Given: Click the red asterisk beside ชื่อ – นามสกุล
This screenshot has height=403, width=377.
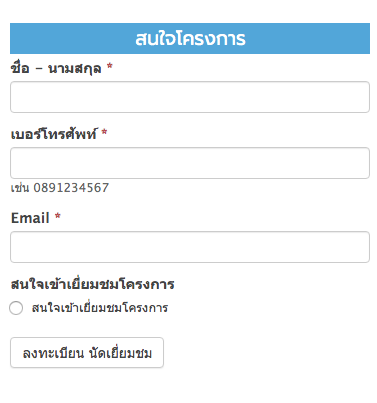Looking at the screenshot, I should pos(109,66).
